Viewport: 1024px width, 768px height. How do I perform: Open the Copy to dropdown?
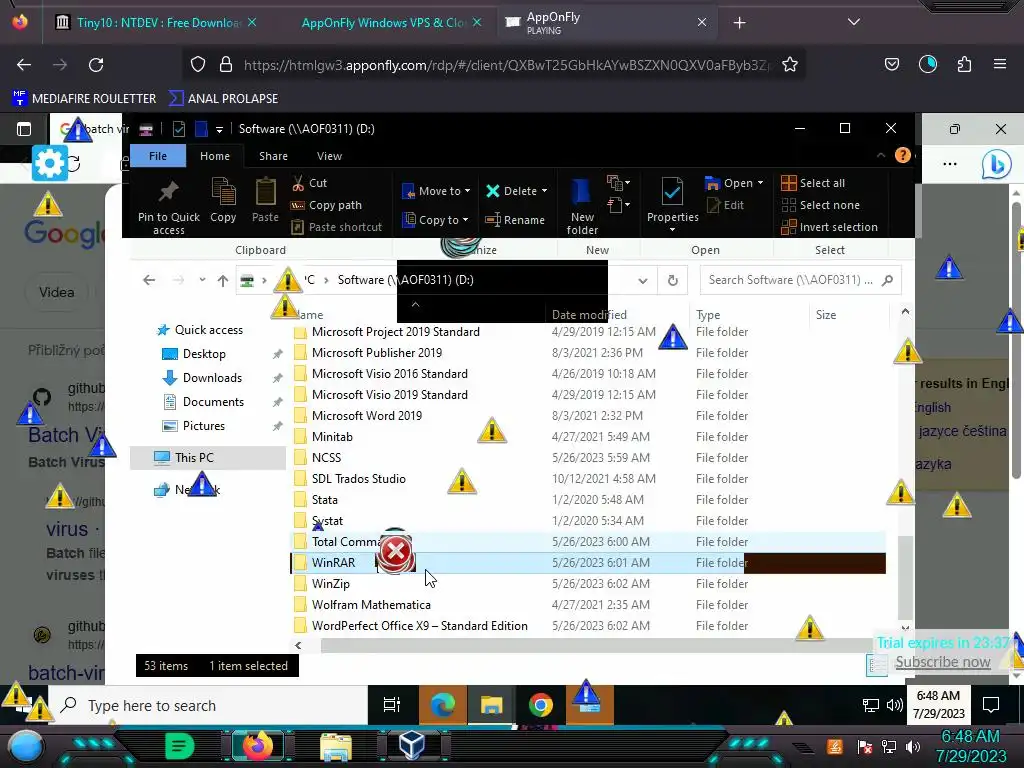(x=436, y=220)
